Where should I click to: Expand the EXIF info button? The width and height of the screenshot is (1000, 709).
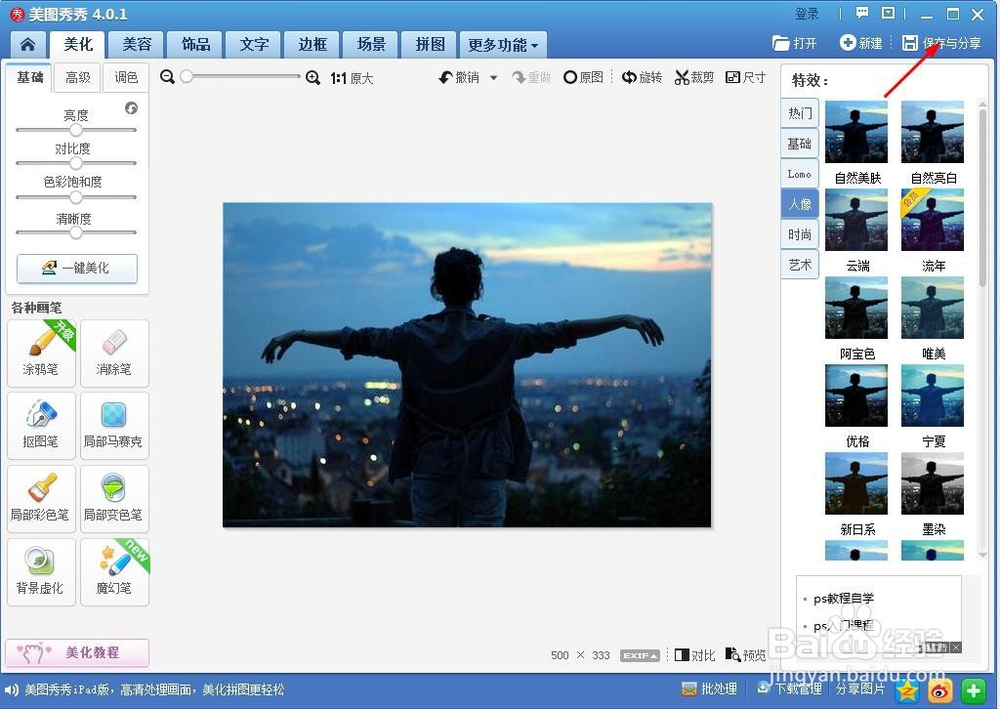pyautogui.click(x=640, y=655)
